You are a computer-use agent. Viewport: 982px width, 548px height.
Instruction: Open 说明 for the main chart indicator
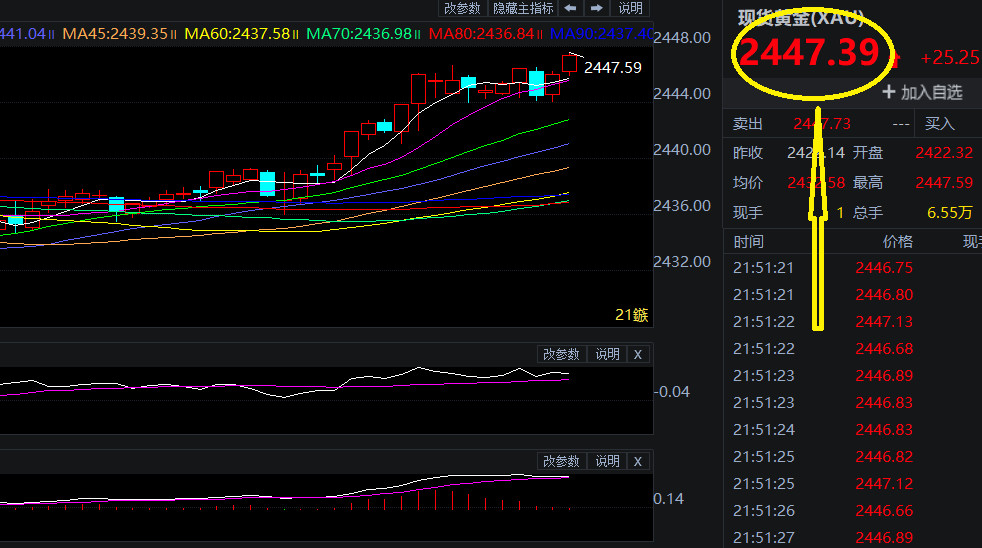pyautogui.click(x=630, y=8)
